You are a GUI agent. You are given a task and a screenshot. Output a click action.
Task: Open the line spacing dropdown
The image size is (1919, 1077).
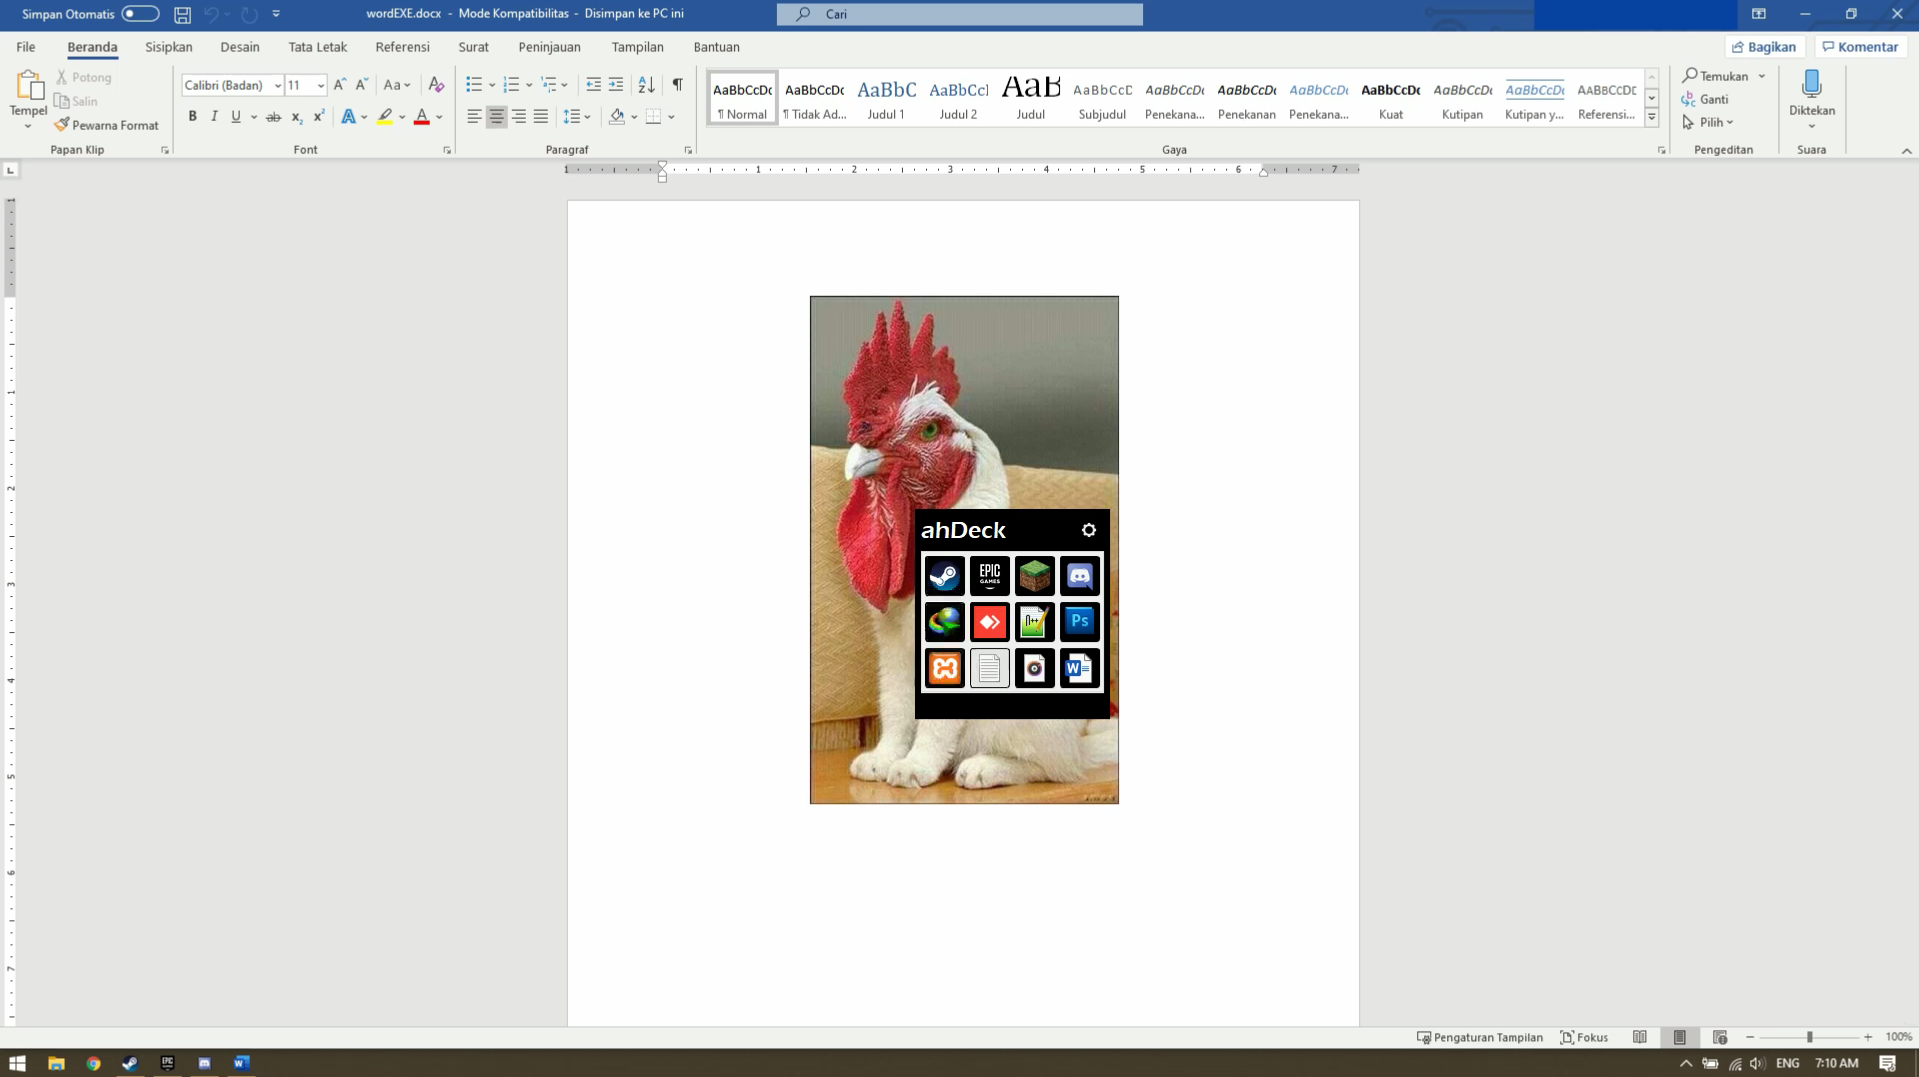click(x=577, y=117)
